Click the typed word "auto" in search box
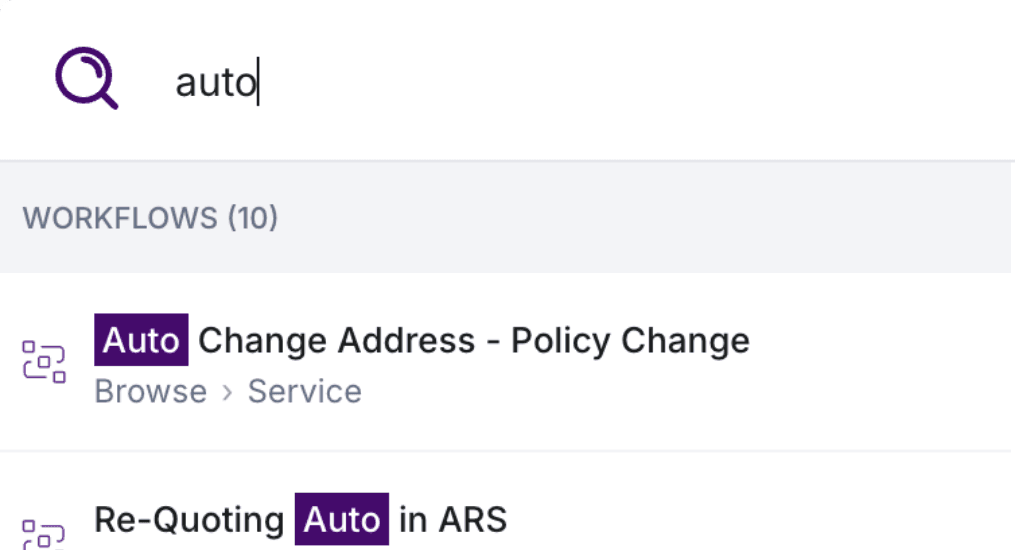 [x=215, y=83]
